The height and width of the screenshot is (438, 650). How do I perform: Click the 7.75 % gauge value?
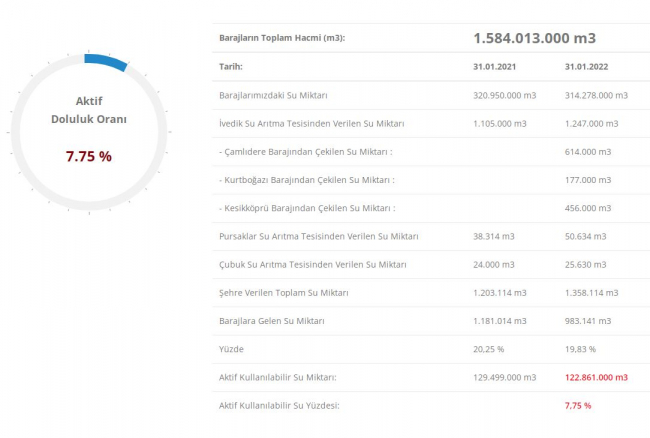pyautogui.click(x=88, y=157)
